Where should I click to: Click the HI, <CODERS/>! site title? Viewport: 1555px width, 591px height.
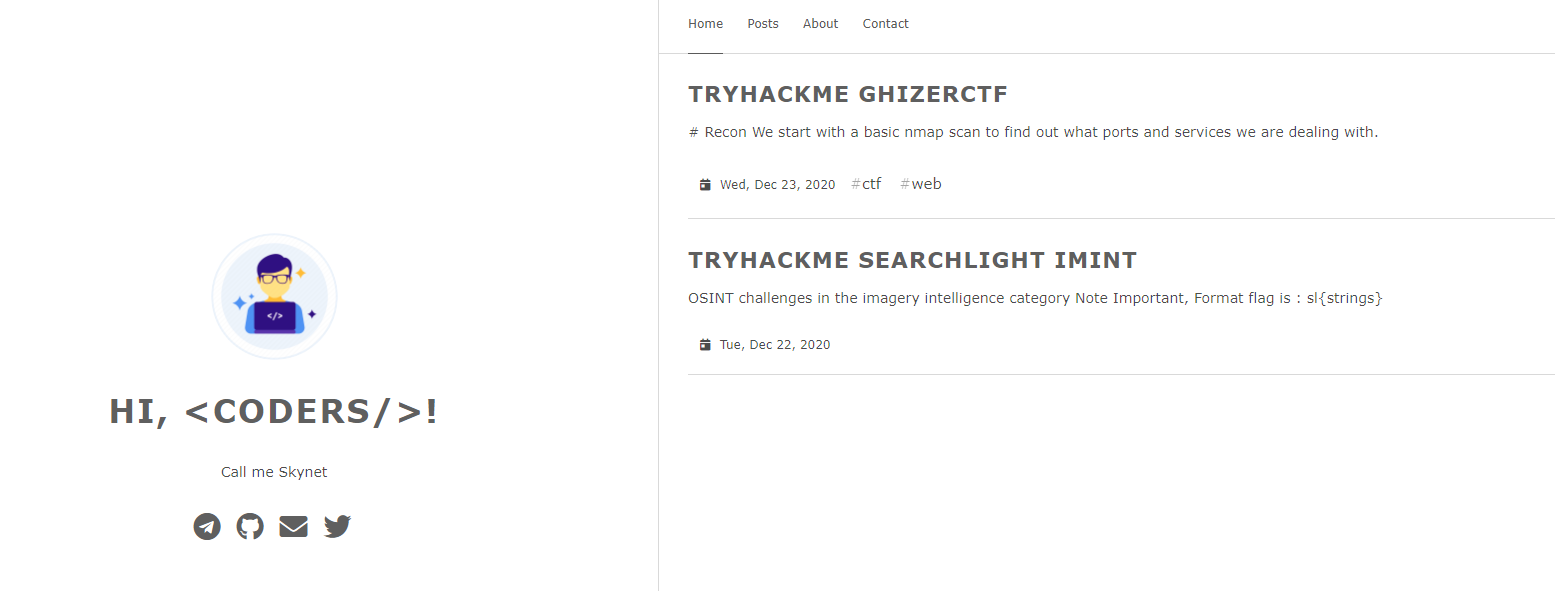pos(274,412)
